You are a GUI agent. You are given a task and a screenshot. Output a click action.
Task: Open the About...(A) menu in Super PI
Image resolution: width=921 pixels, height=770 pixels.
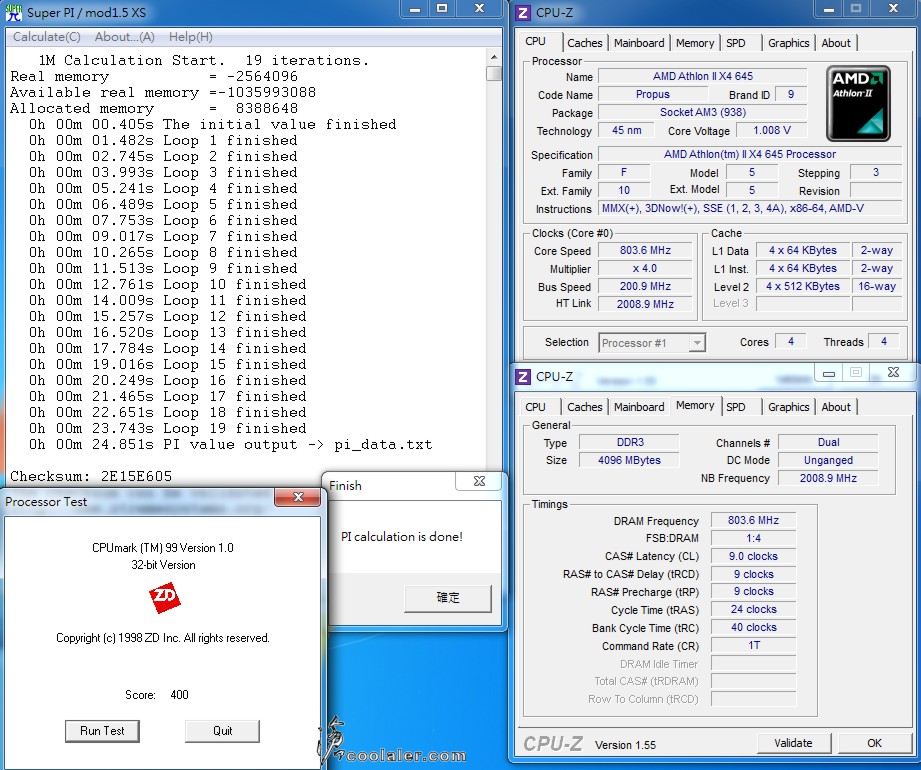125,37
